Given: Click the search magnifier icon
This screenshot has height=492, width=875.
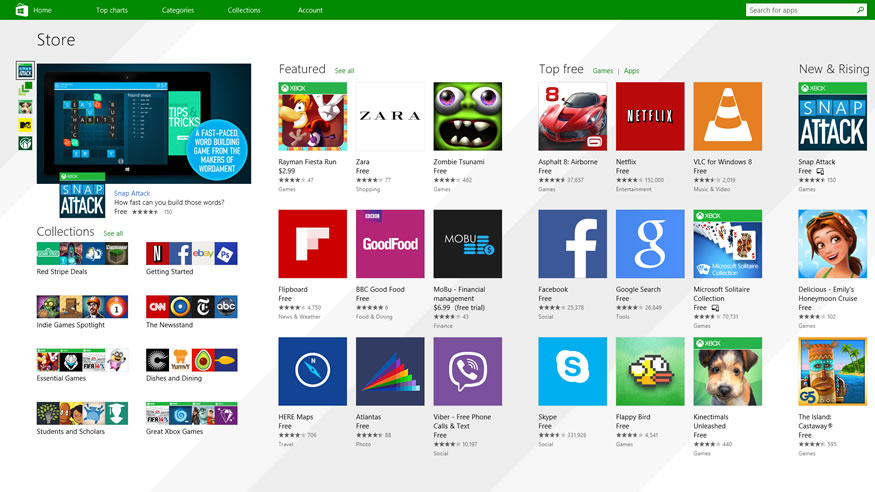Looking at the screenshot, I should 860,10.
